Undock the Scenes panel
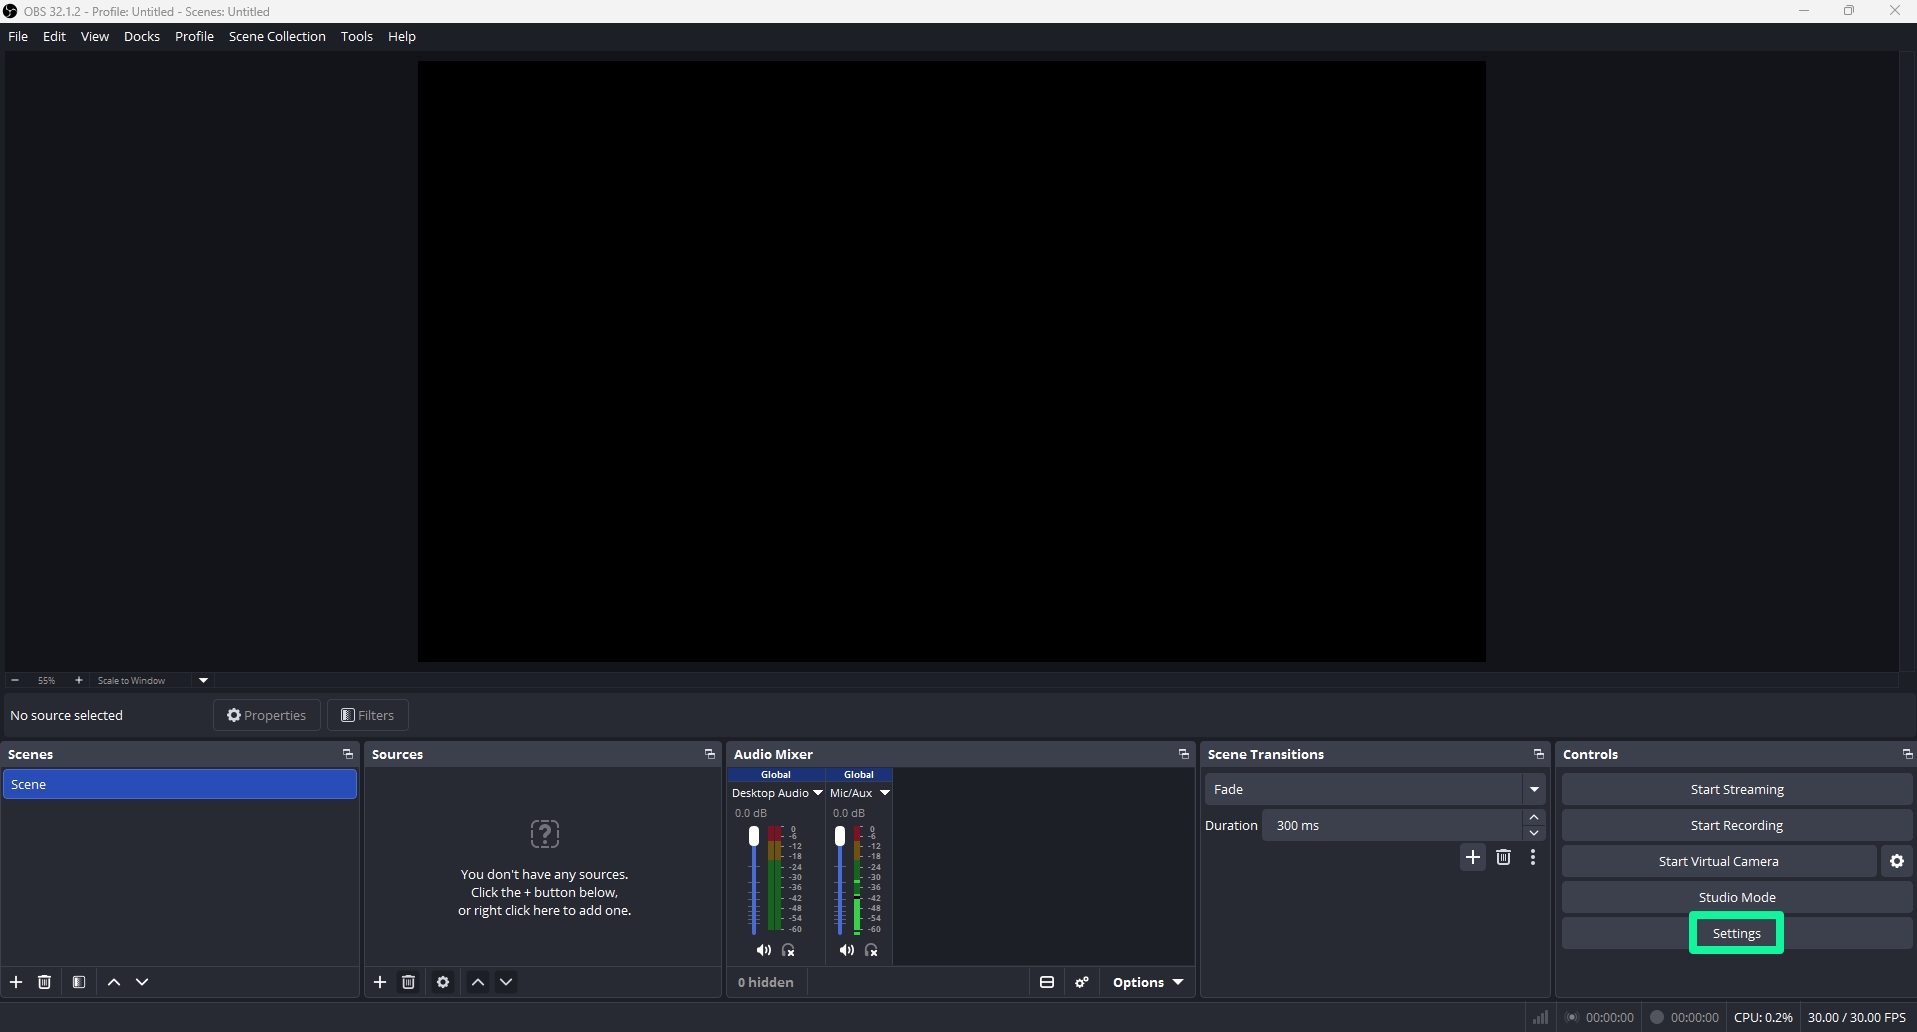This screenshot has width=1917, height=1032. pyautogui.click(x=348, y=754)
